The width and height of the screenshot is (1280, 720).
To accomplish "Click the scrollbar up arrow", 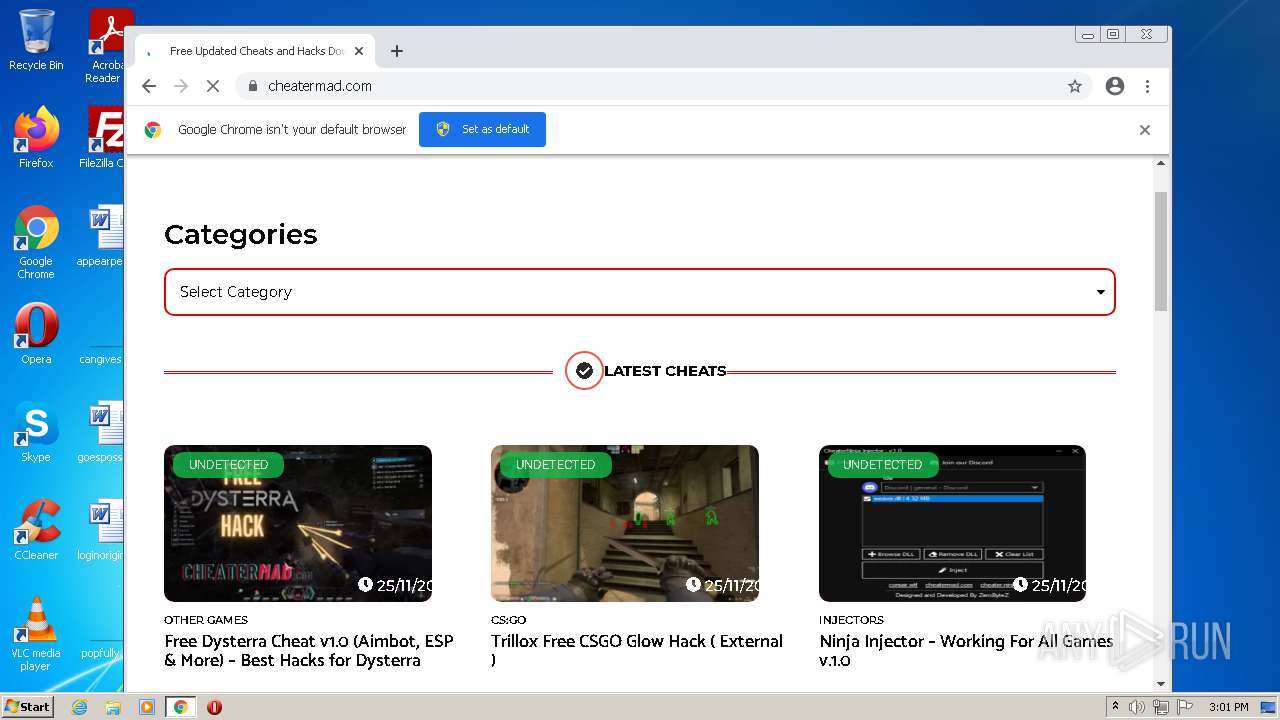I will [x=1161, y=163].
